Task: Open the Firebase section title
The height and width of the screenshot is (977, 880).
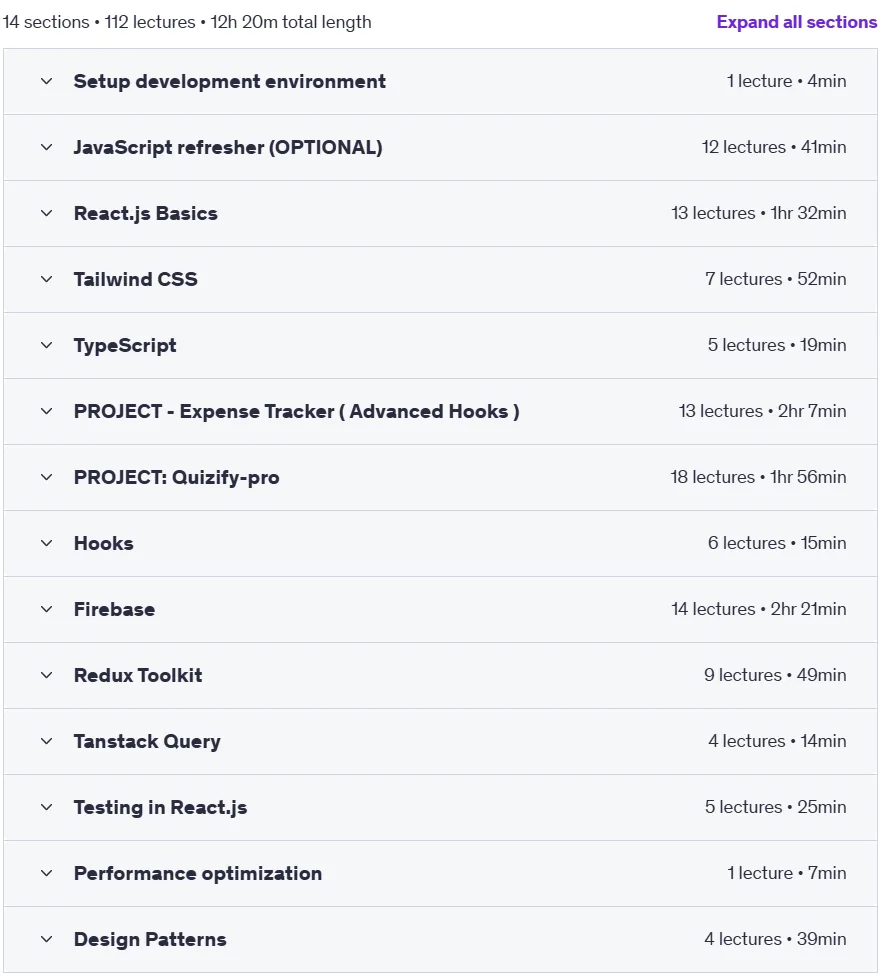Action: pyautogui.click(x=114, y=609)
